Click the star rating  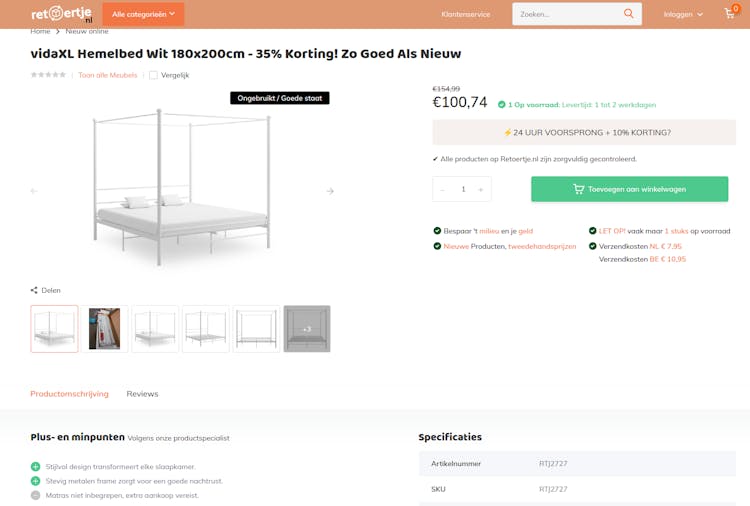pos(48,75)
